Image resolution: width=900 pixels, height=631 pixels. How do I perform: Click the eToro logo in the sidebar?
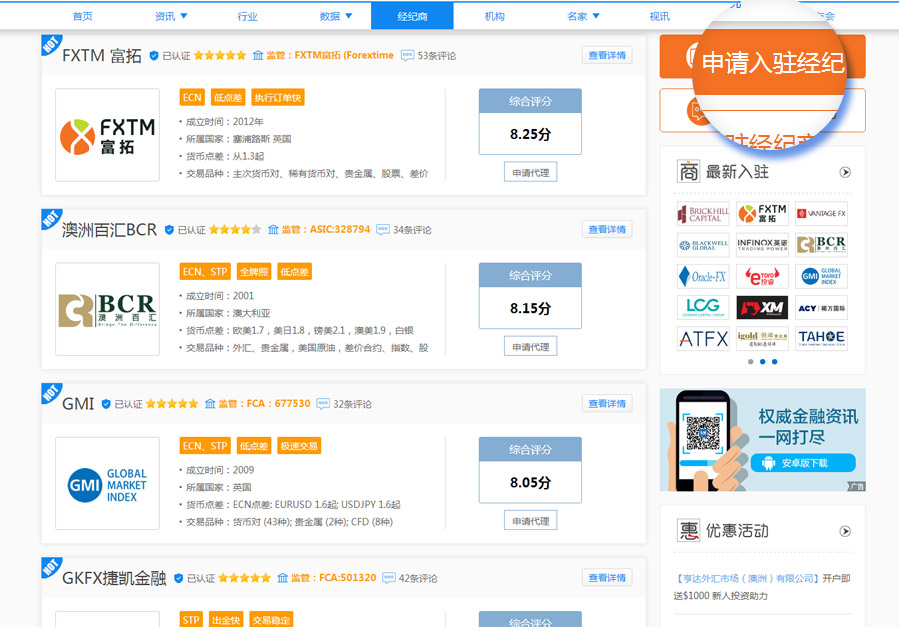(x=762, y=276)
